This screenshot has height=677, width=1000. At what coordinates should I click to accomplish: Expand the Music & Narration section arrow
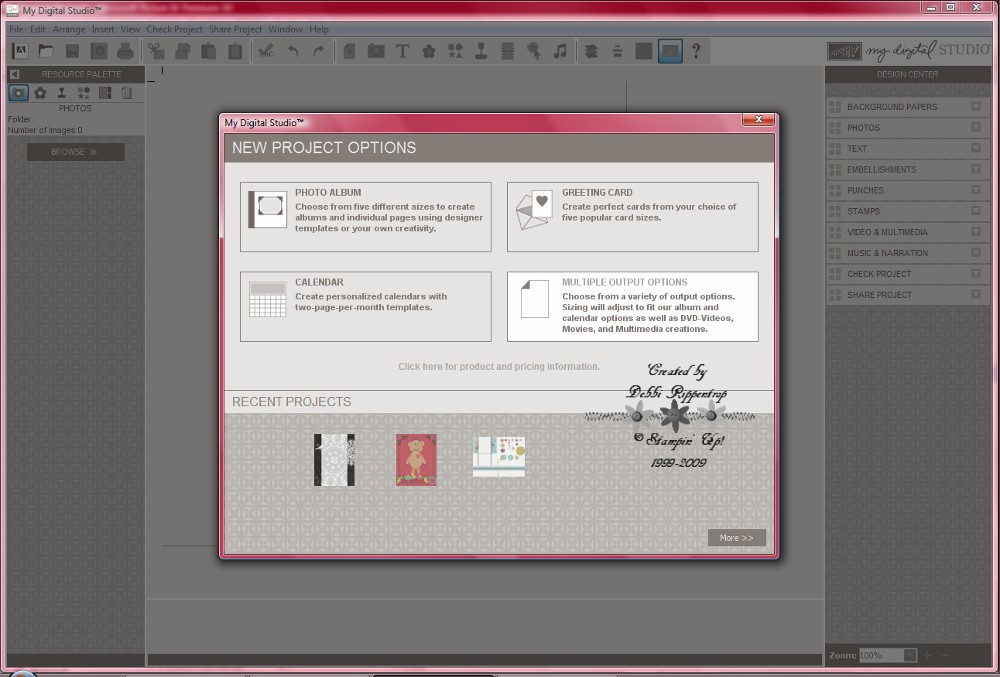pos(976,252)
